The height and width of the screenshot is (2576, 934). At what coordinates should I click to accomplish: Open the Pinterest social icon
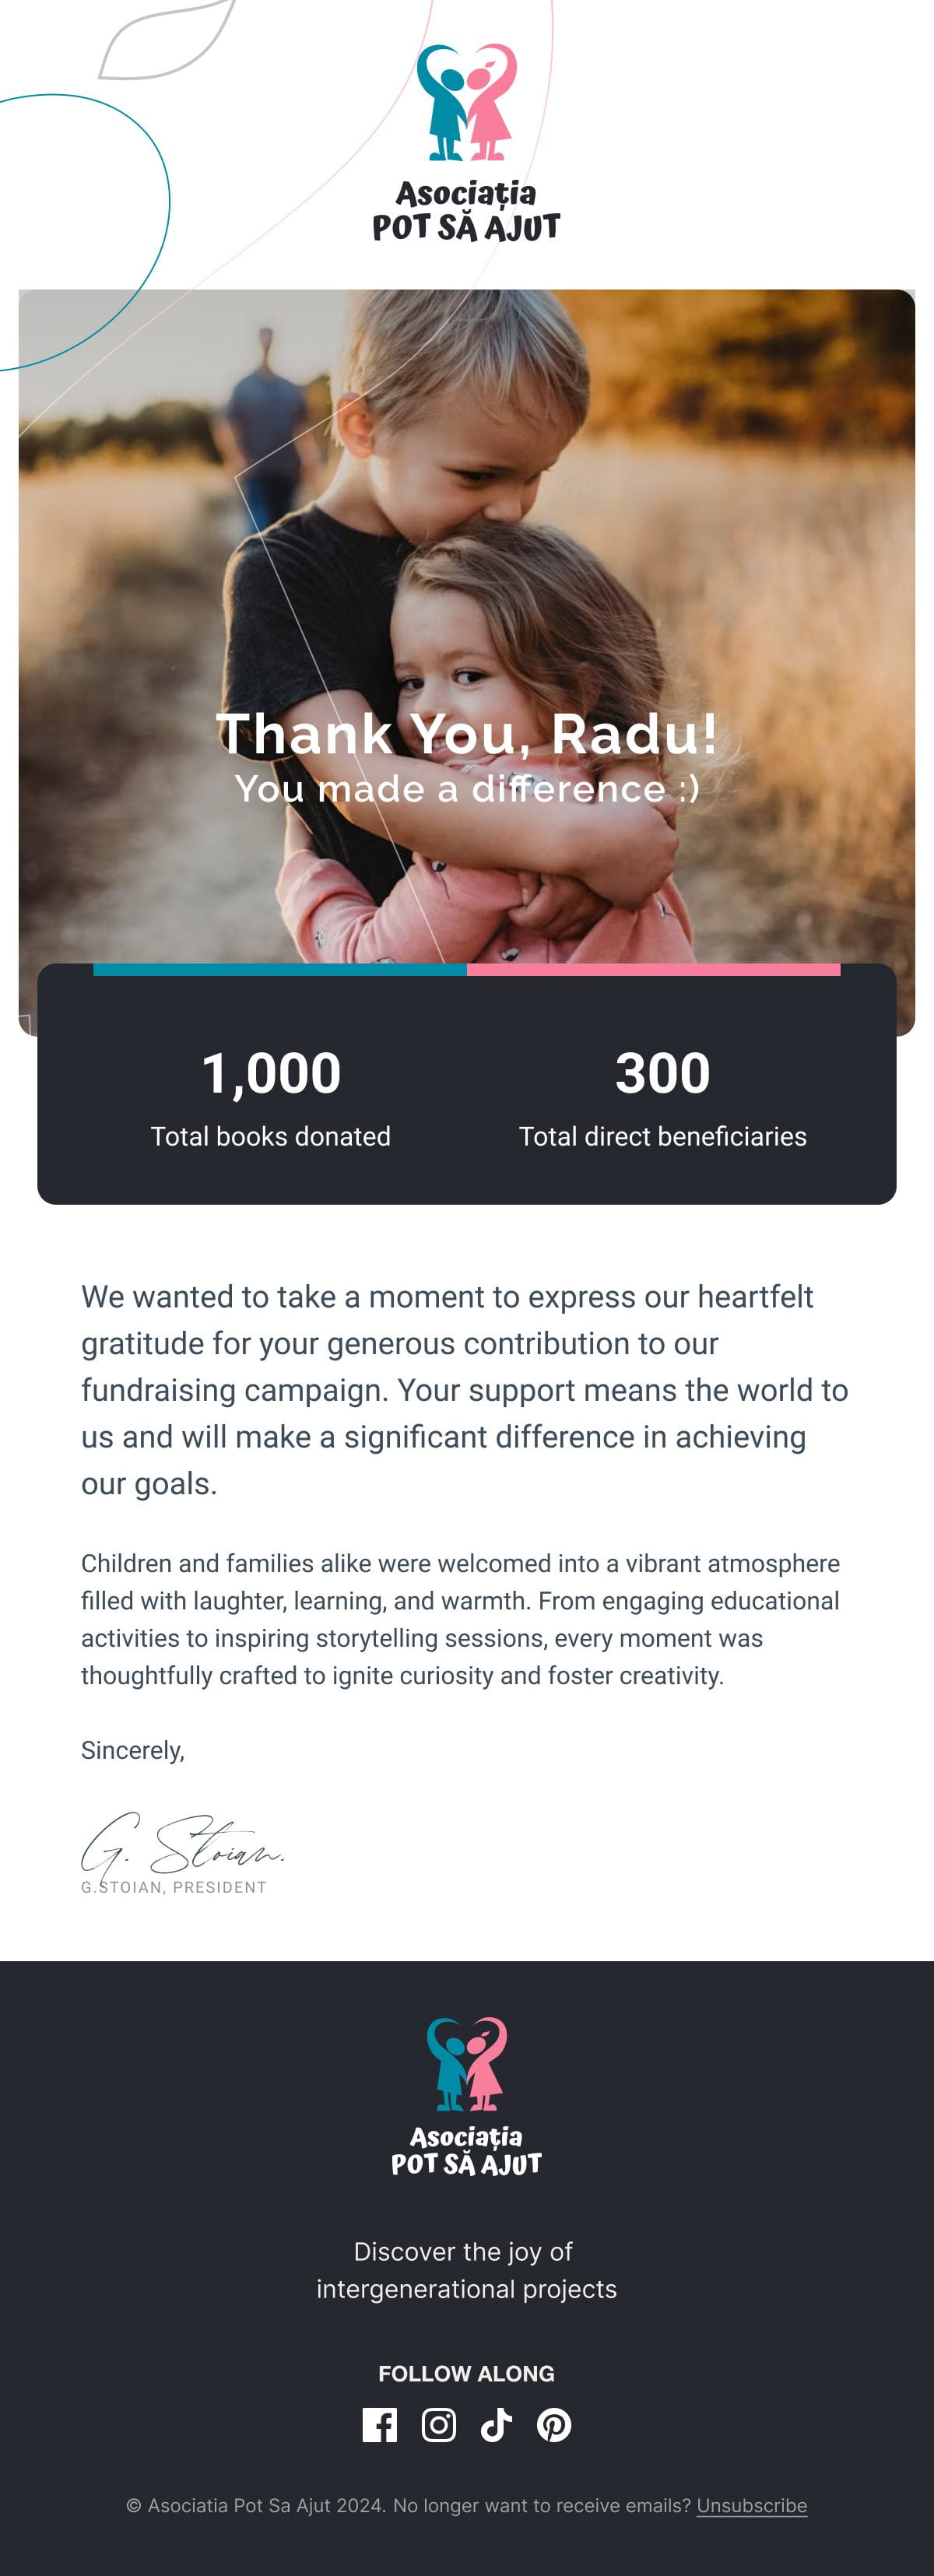coord(554,2425)
